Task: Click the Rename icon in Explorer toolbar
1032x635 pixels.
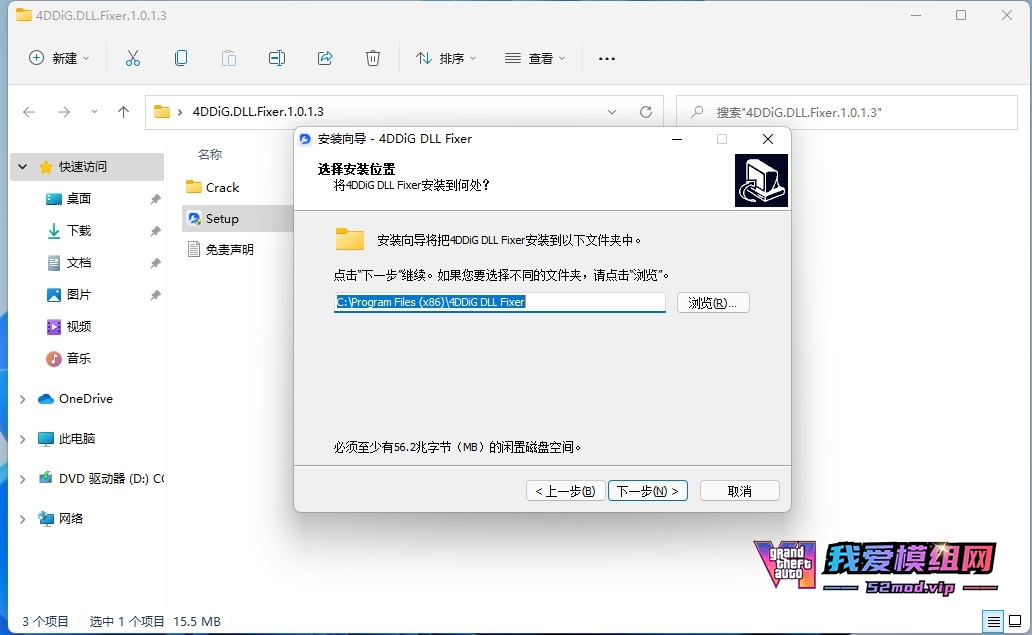Action: [277, 59]
